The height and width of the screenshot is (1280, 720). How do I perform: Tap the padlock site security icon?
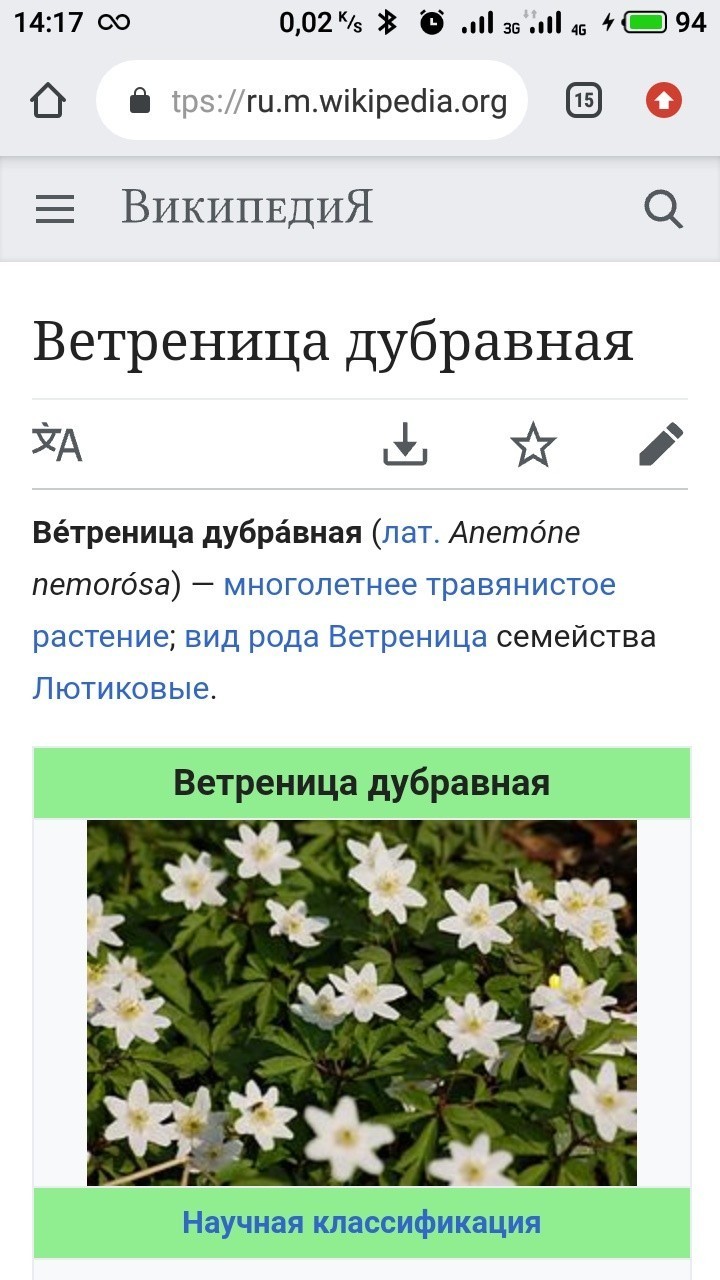tap(140, 101)
